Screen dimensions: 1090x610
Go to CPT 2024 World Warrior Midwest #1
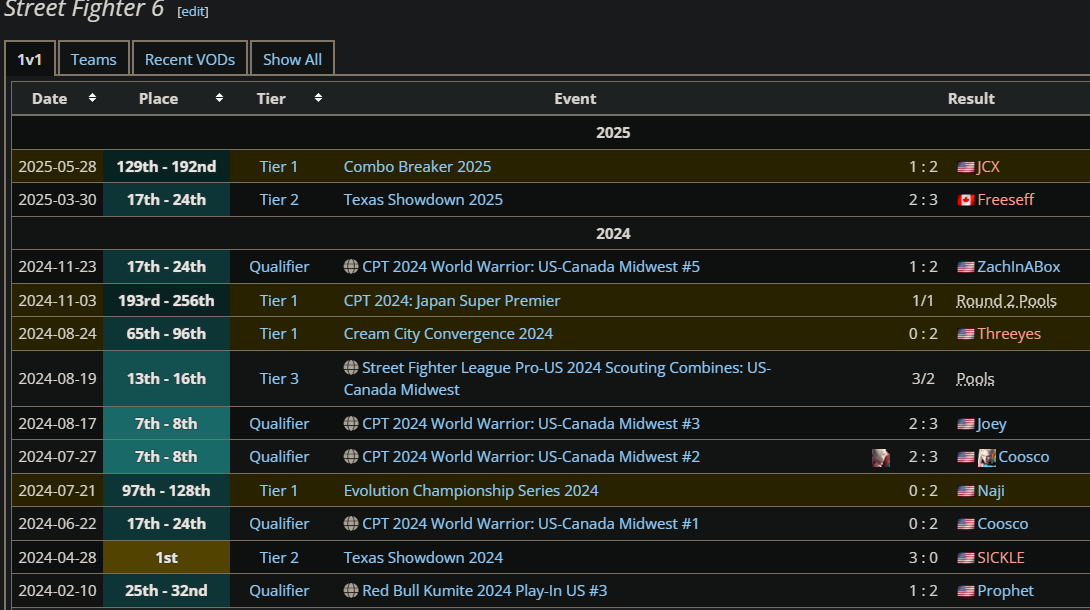coord(530,524)
